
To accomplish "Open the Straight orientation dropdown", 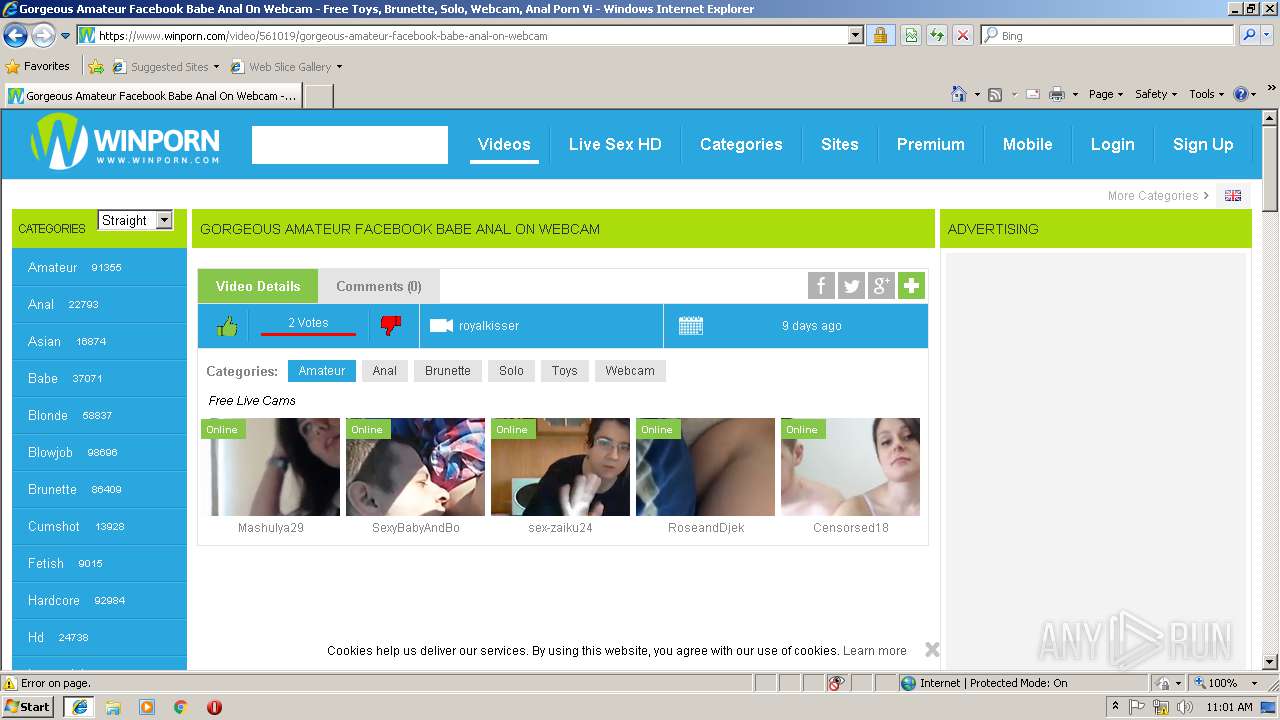I will click(135, 220).
